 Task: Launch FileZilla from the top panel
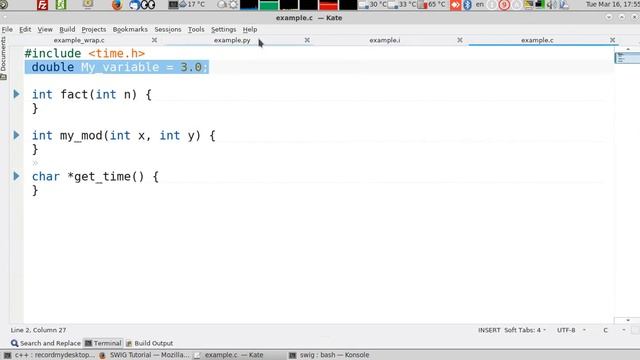42,5
